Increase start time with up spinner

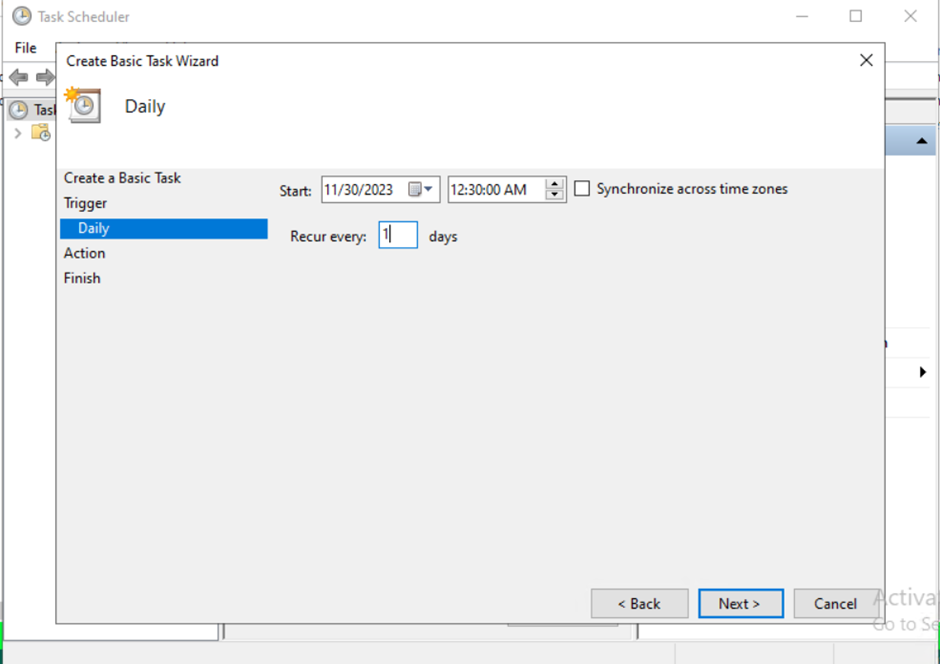[555, 183]
